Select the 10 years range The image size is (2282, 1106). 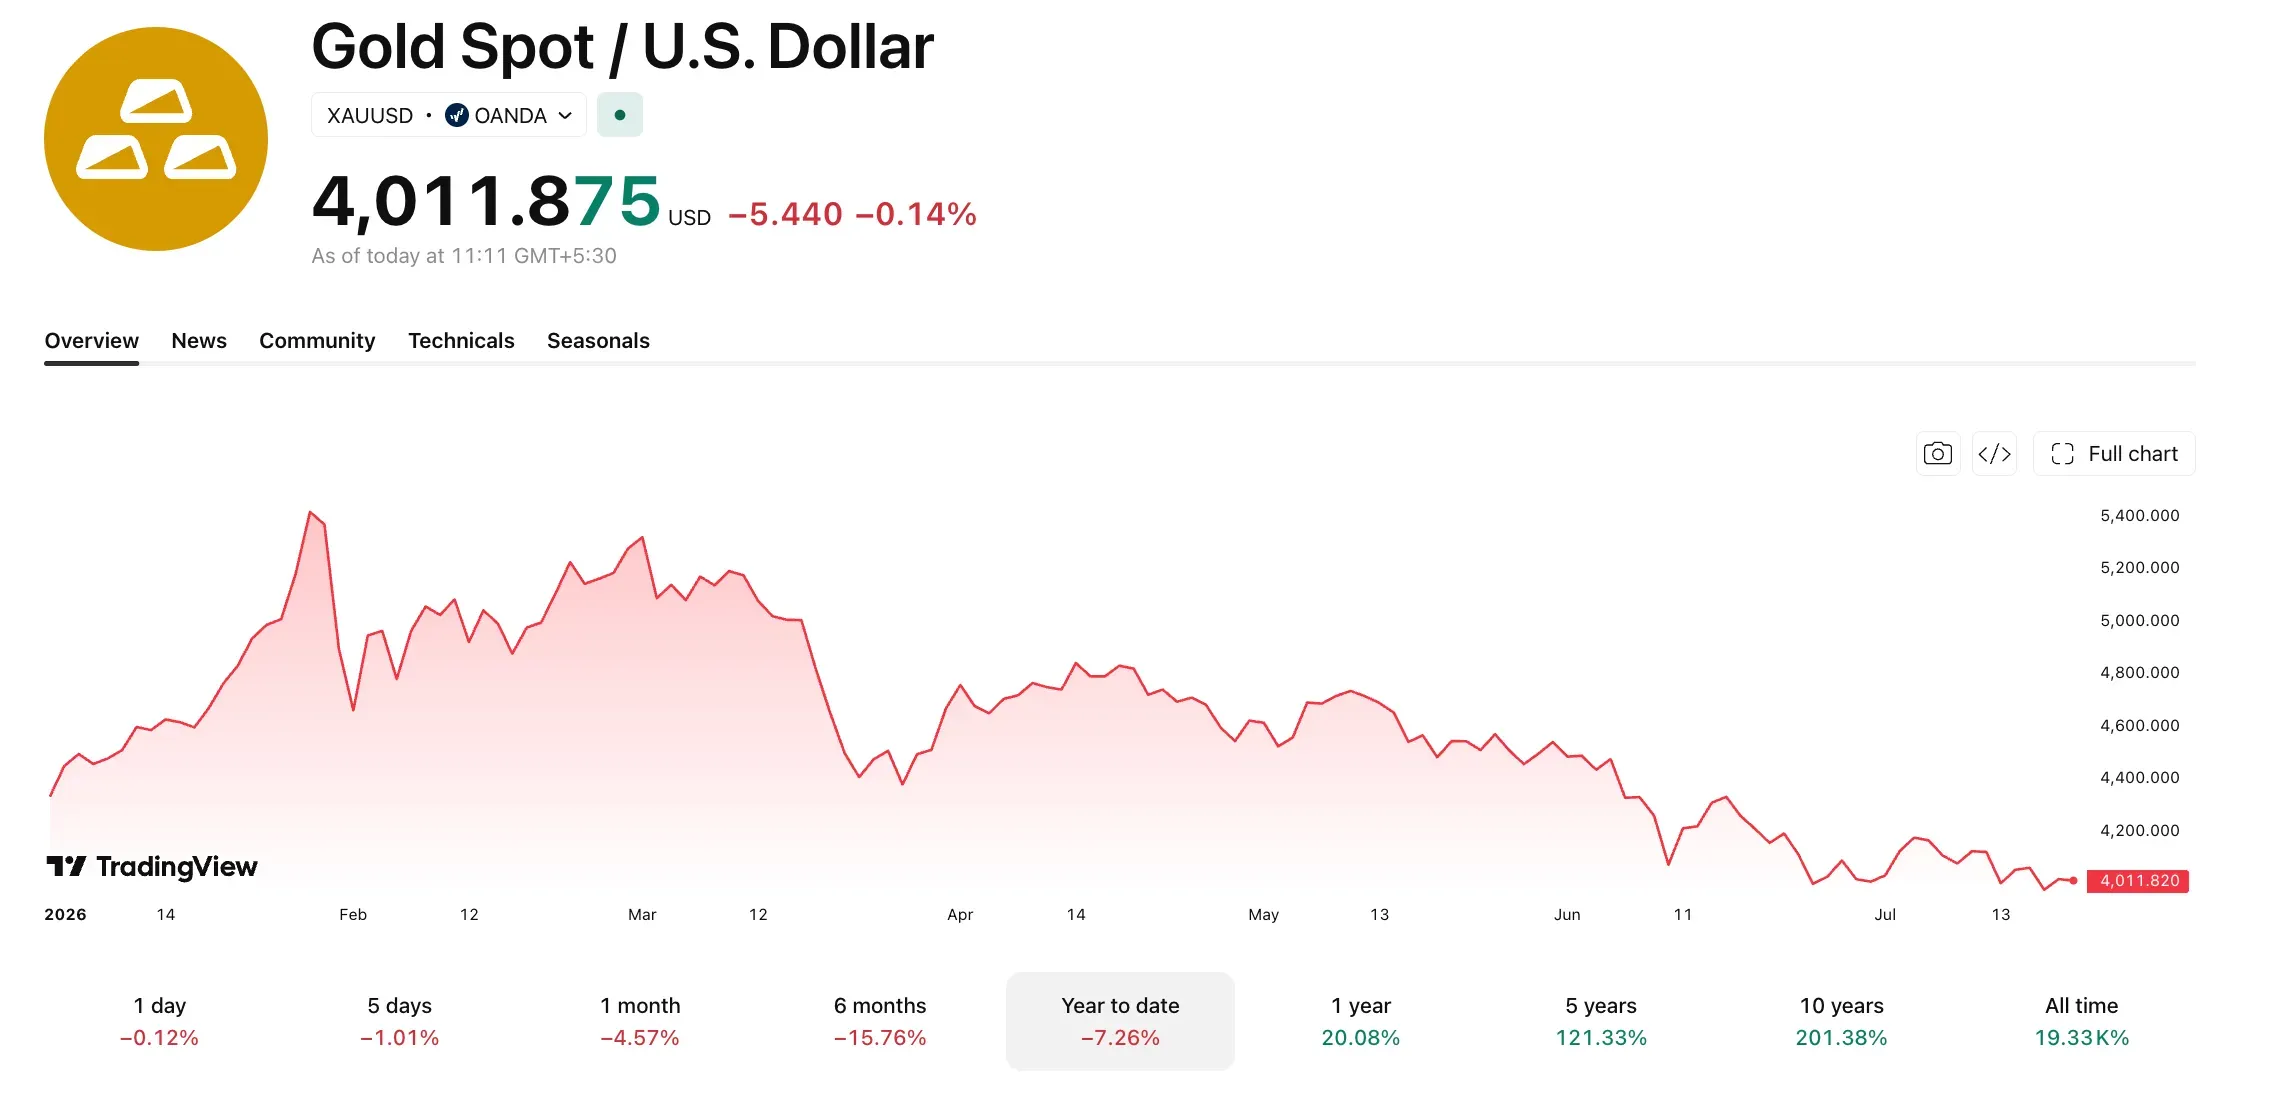click(x=1842, y=1021)
